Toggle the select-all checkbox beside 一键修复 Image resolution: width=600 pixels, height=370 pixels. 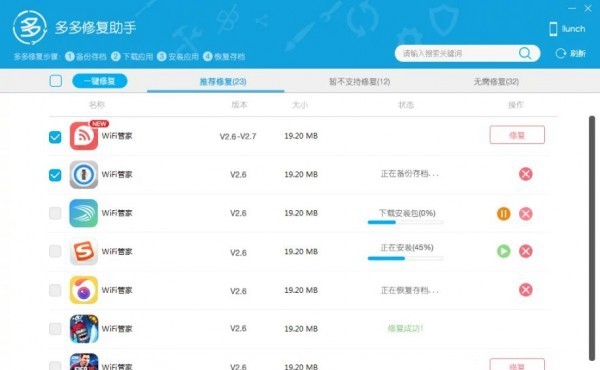click(x=56, y=81)
